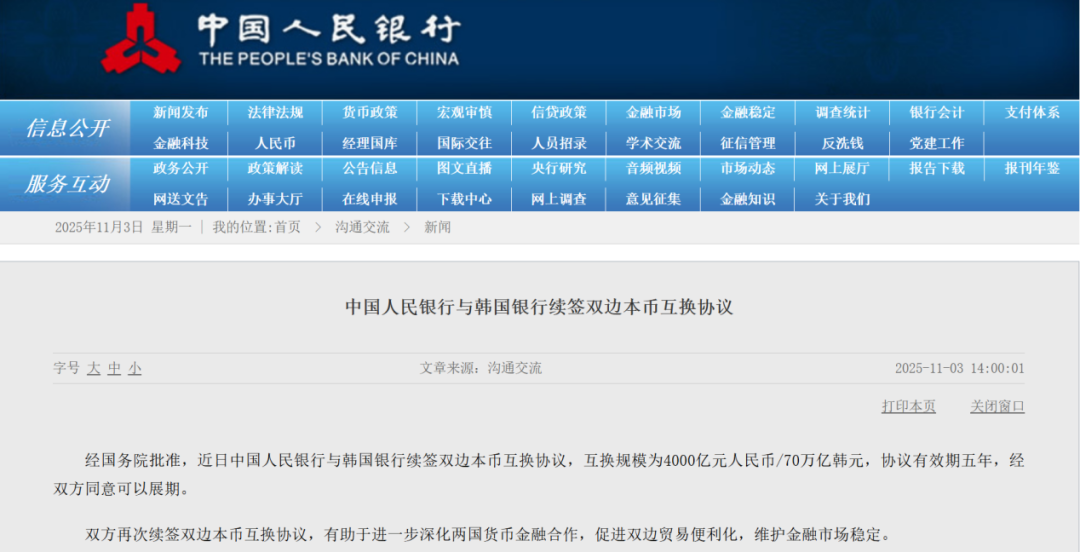The width and height of the screenshot is (1080, 552).
Task: Open the 办事大厅 menu item
Action: click(x=275, y=199)
